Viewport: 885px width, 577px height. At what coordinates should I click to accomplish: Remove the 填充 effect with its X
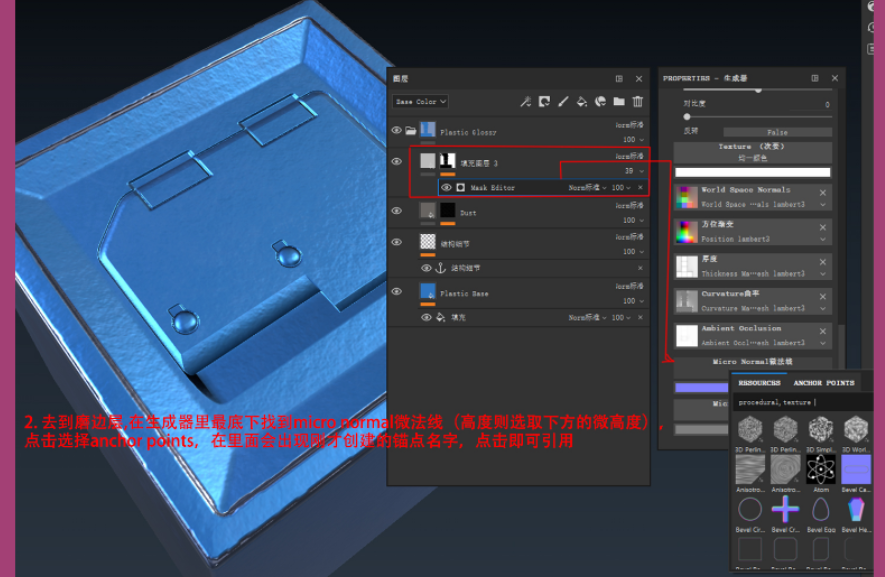[640, 317]
